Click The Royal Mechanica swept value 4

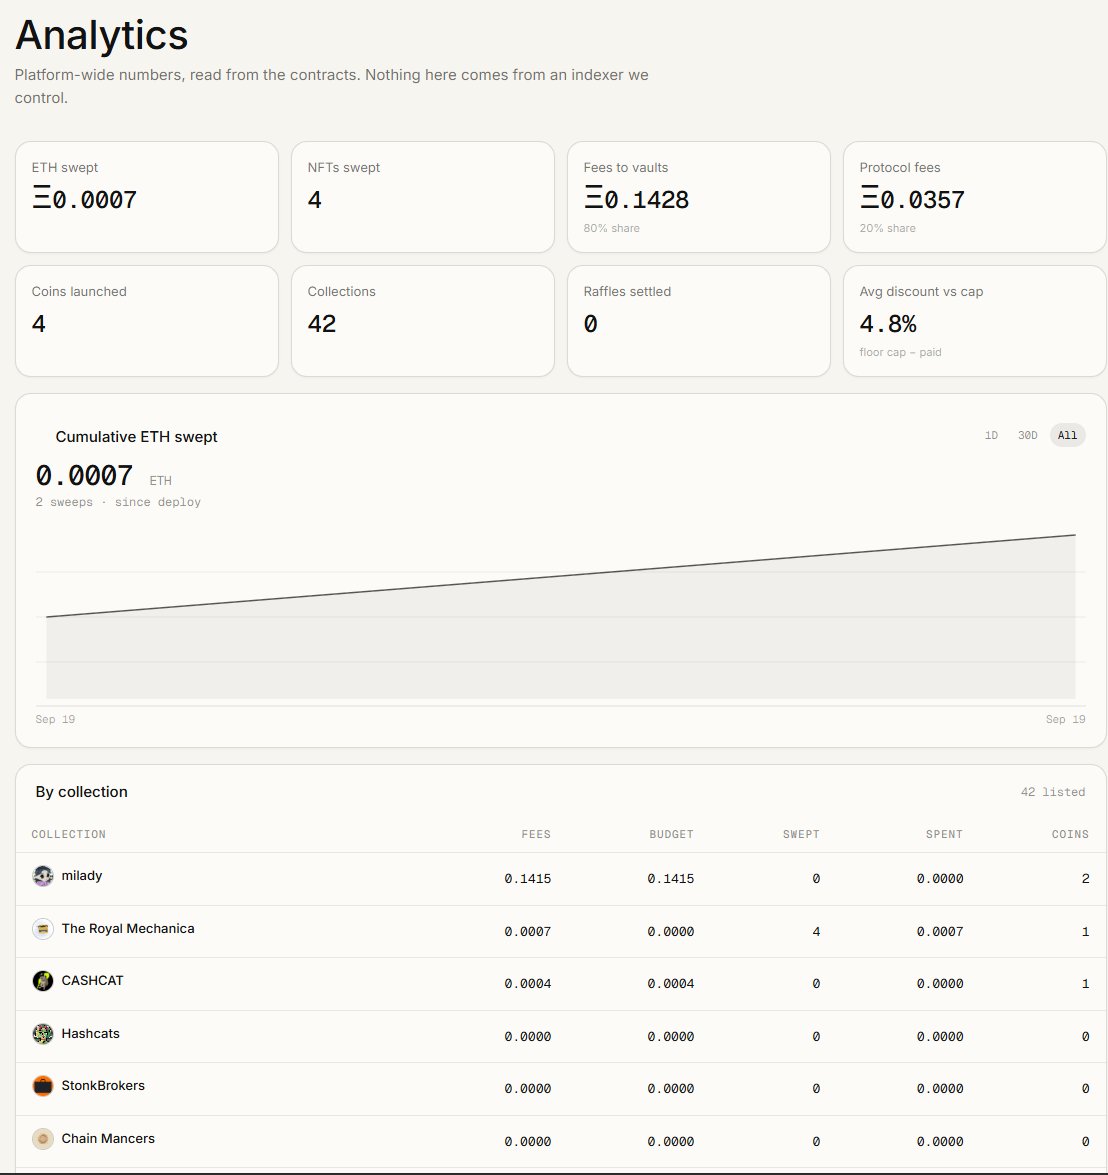[x=816, y=931]
